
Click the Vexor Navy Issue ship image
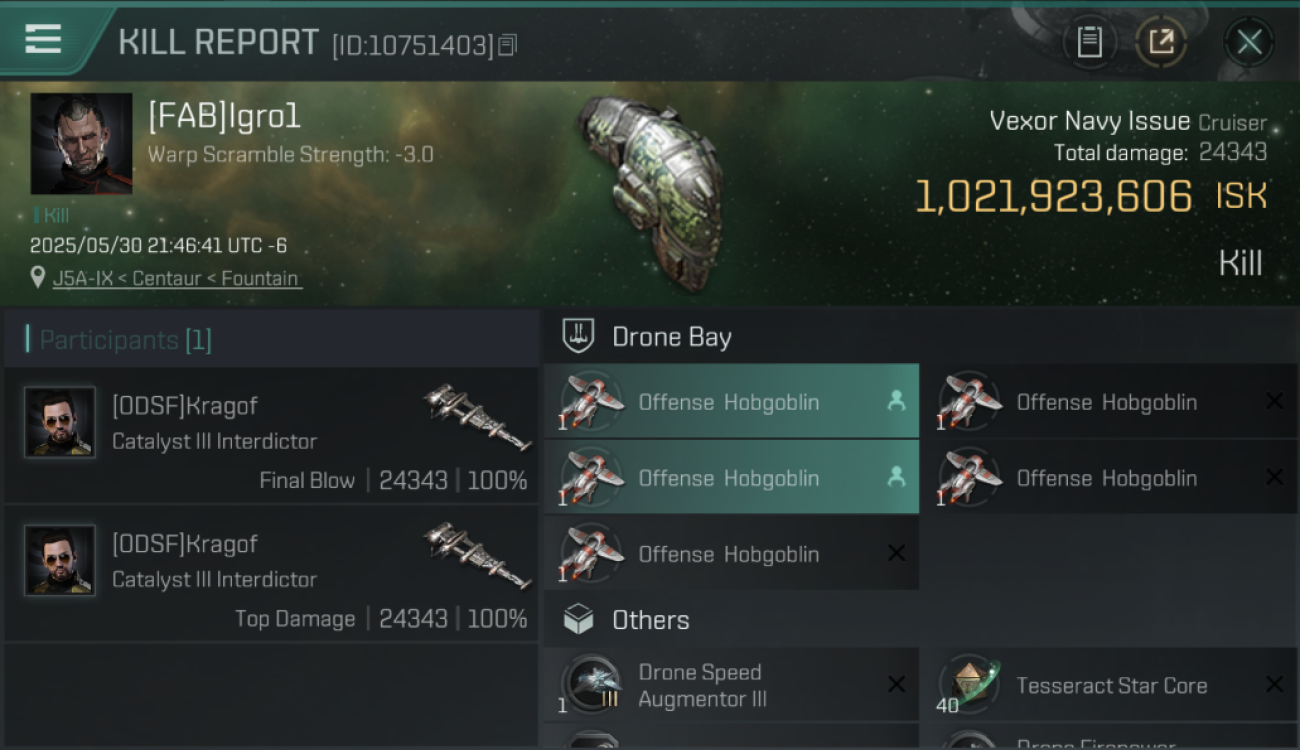(650, 192)
